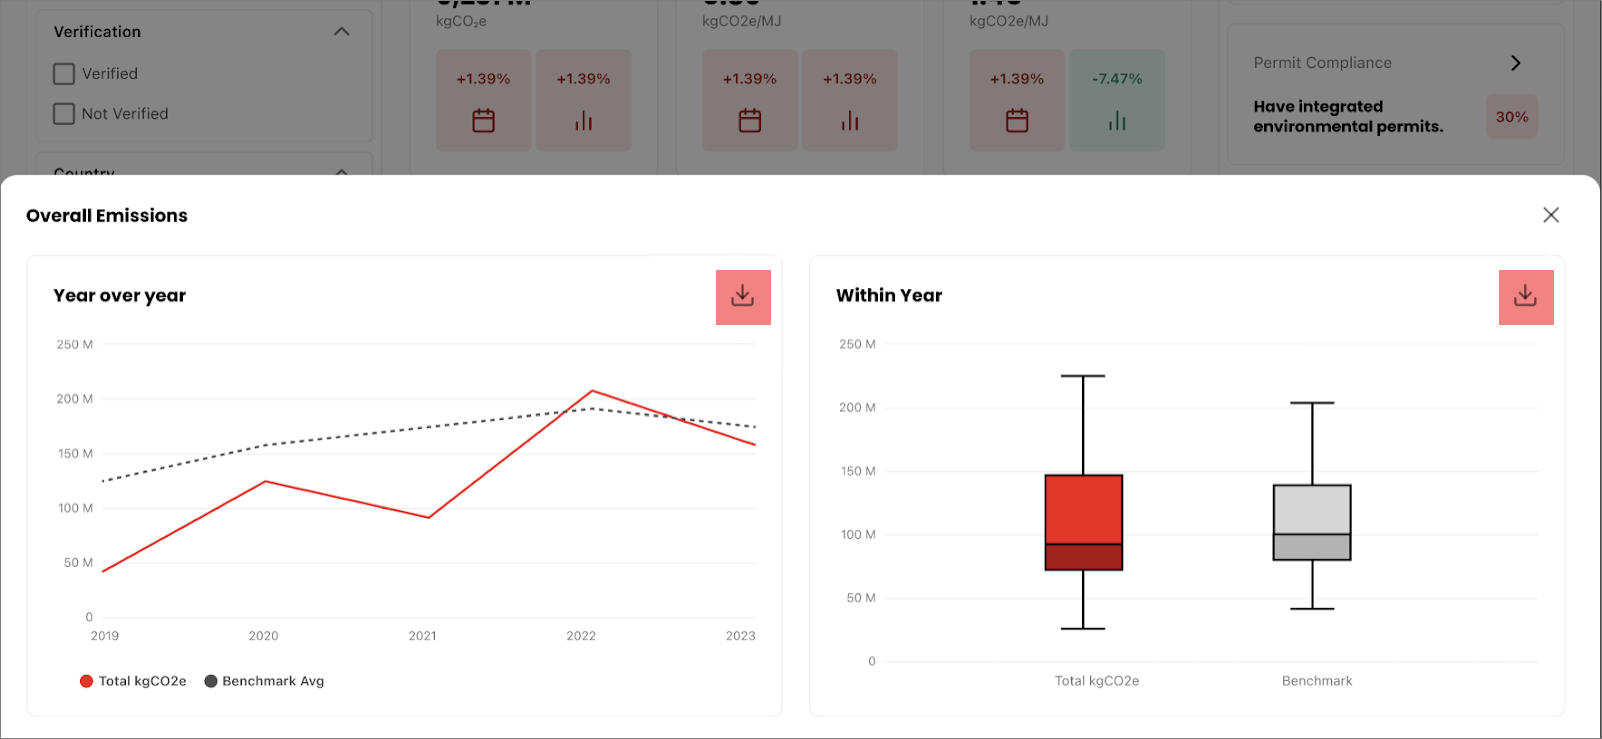Click the 30% compliance badge

pos(1511,116)
